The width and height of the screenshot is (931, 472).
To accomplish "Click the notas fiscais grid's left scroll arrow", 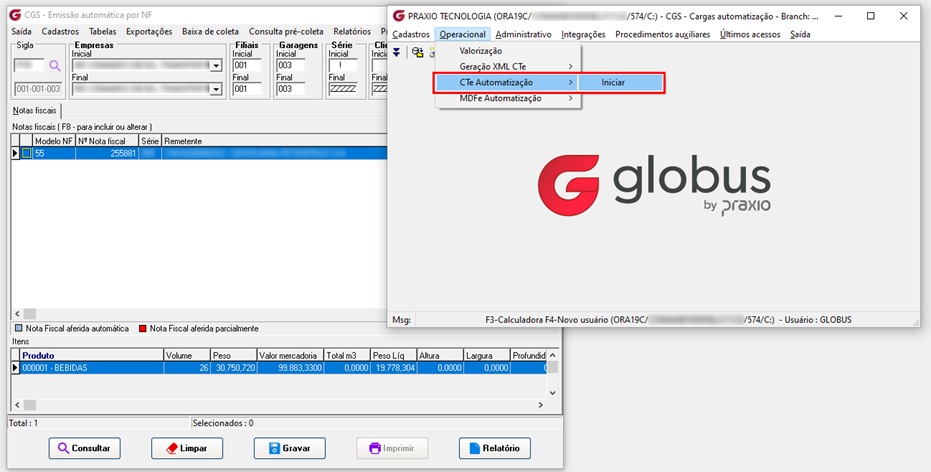I will click(x=17, y=313).
